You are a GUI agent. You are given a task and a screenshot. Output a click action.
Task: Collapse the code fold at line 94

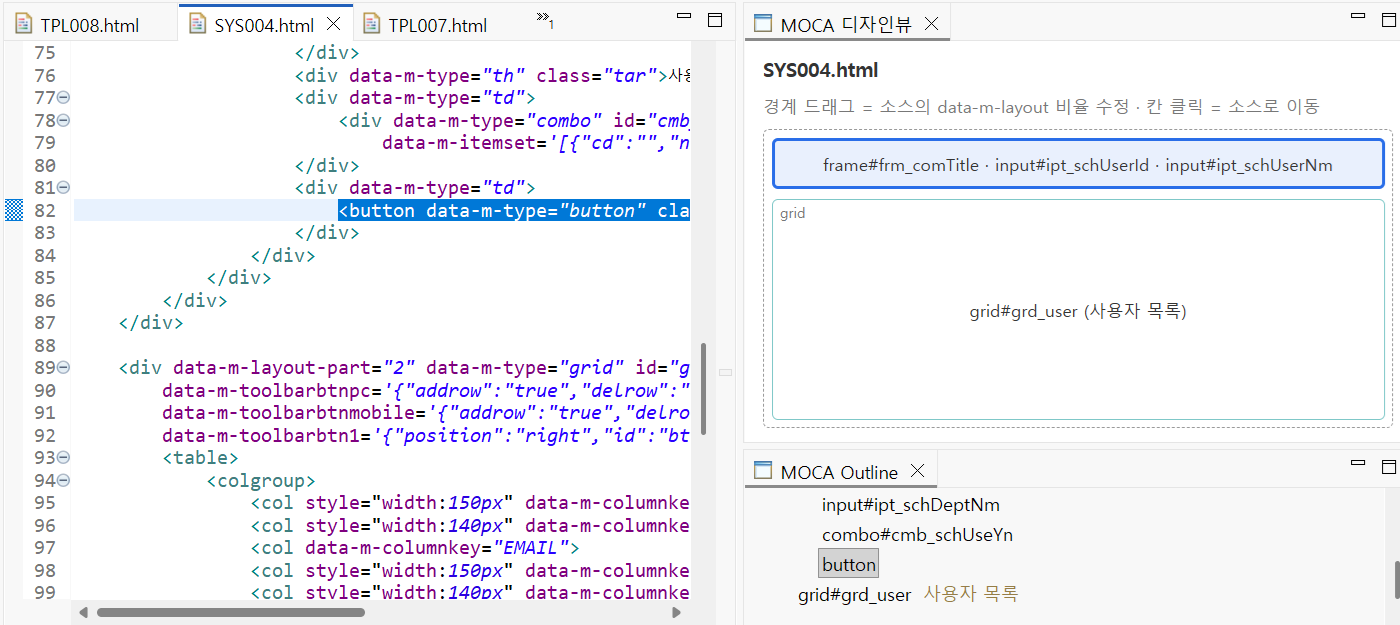coord(63,481)
